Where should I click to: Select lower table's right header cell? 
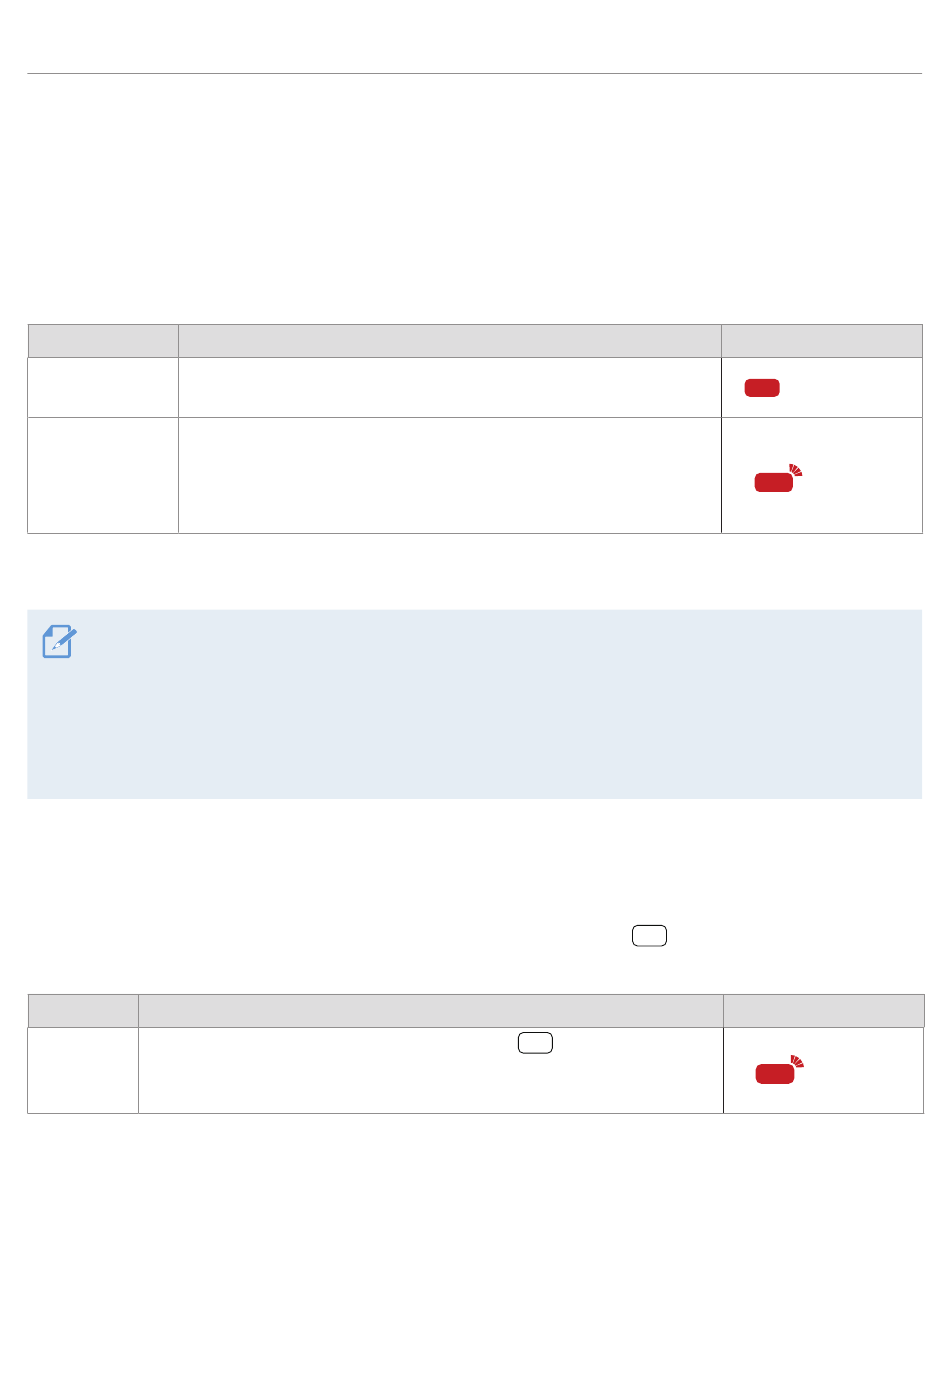(824, 1011)
